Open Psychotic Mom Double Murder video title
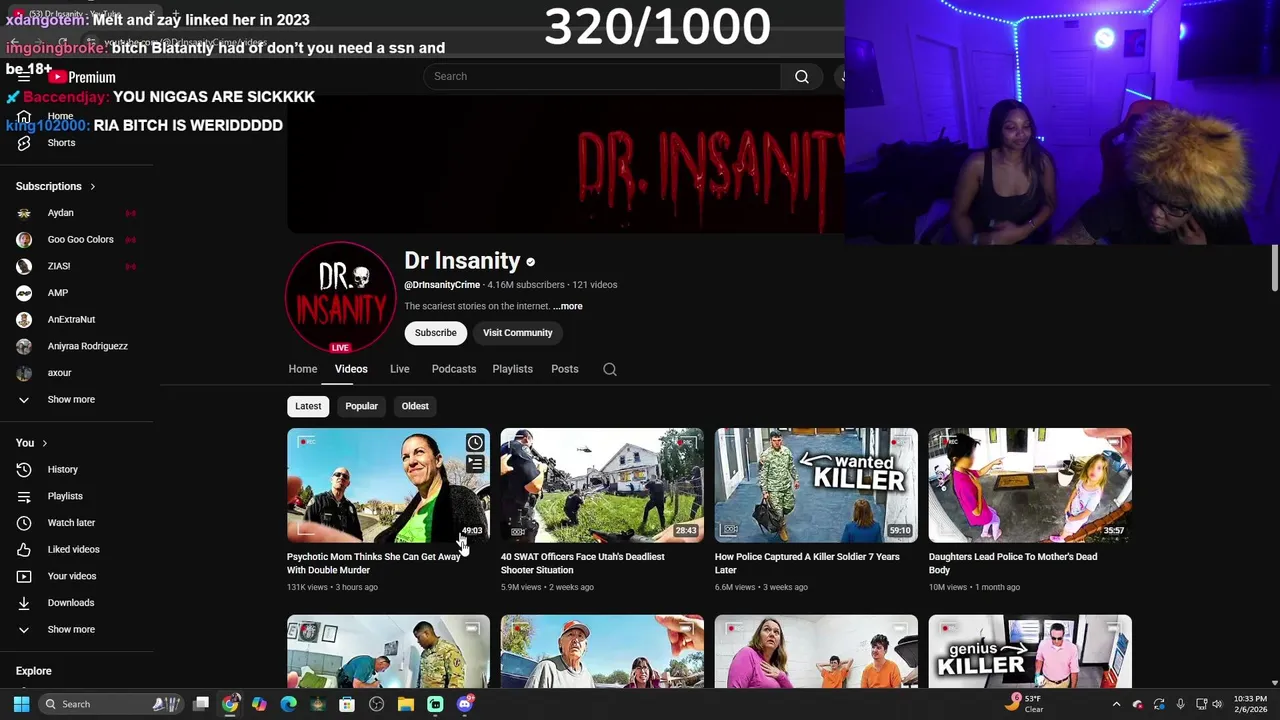1280x720 pixels. coord(374,563)
